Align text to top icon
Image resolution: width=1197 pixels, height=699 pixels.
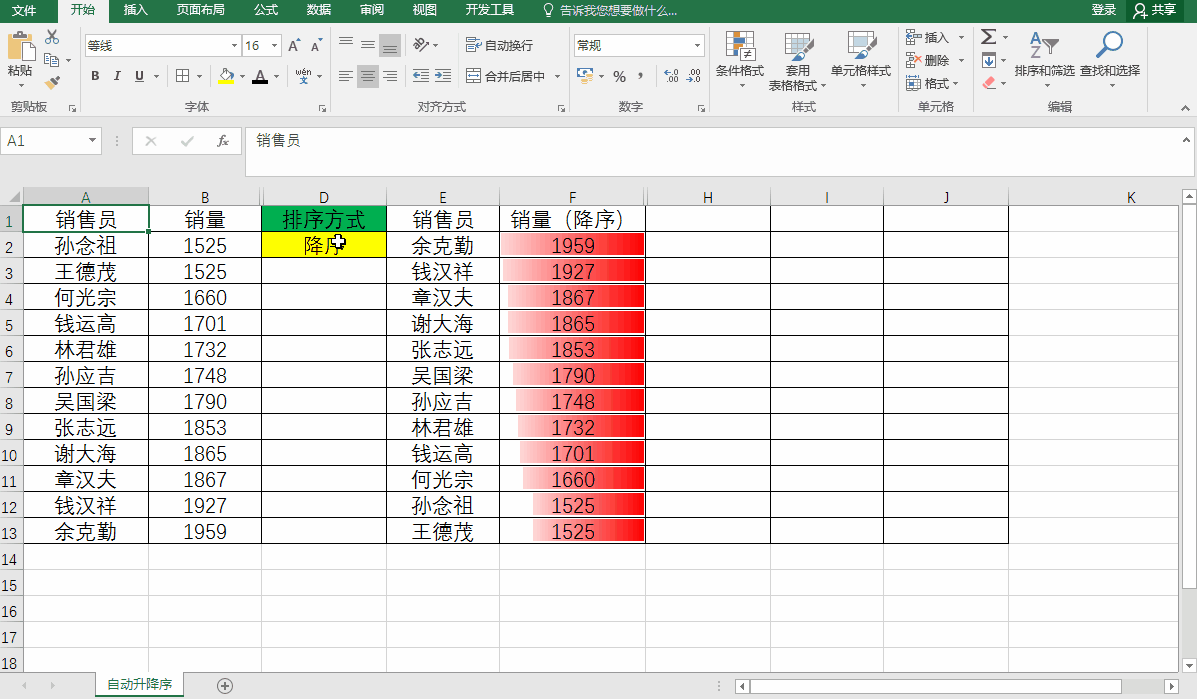click(346, 43)
